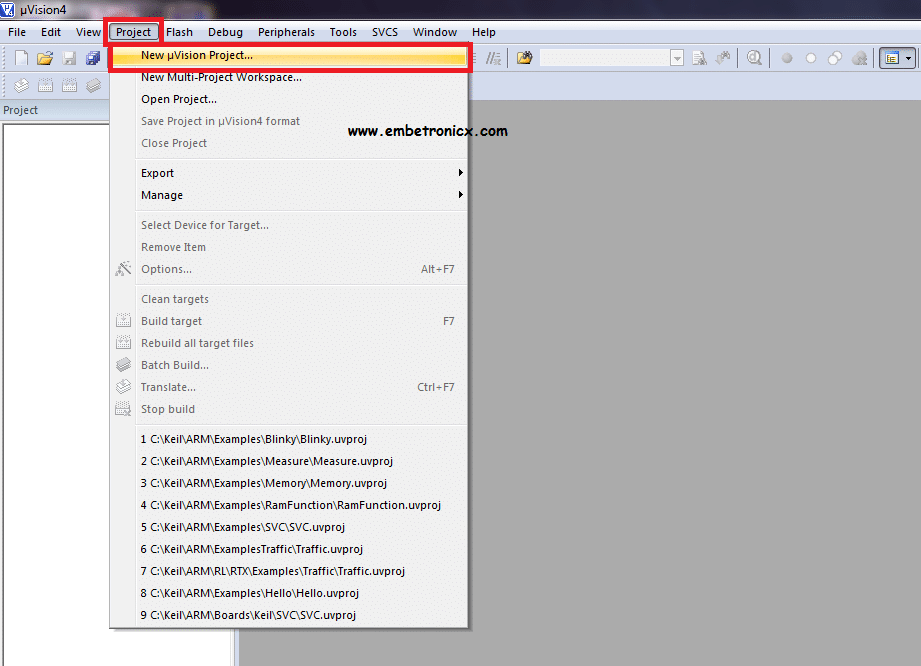The height and width of the screenshot is (666, 921).
Task: Click the Rebuild all toolbar icon
Action: point(69,86)
